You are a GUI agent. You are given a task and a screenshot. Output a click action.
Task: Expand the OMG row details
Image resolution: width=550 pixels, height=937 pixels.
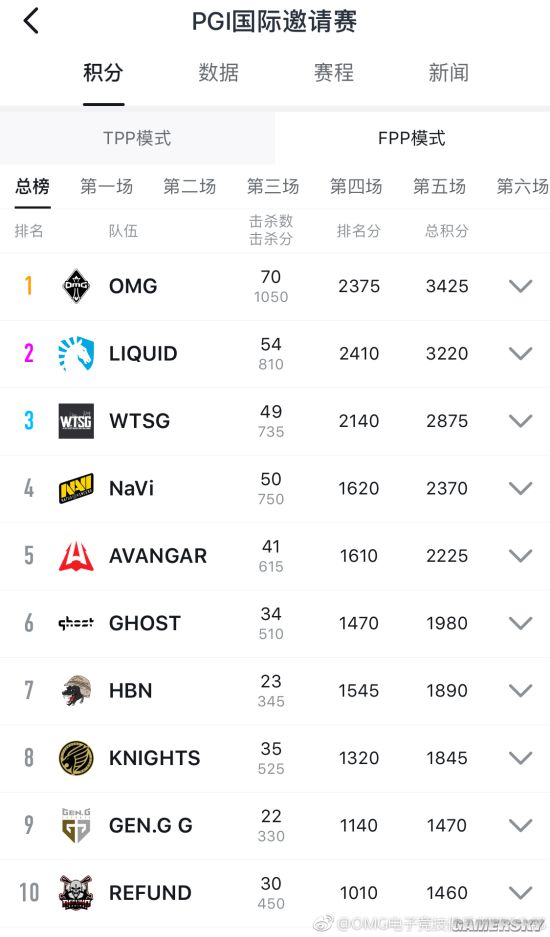coord(521,286)
